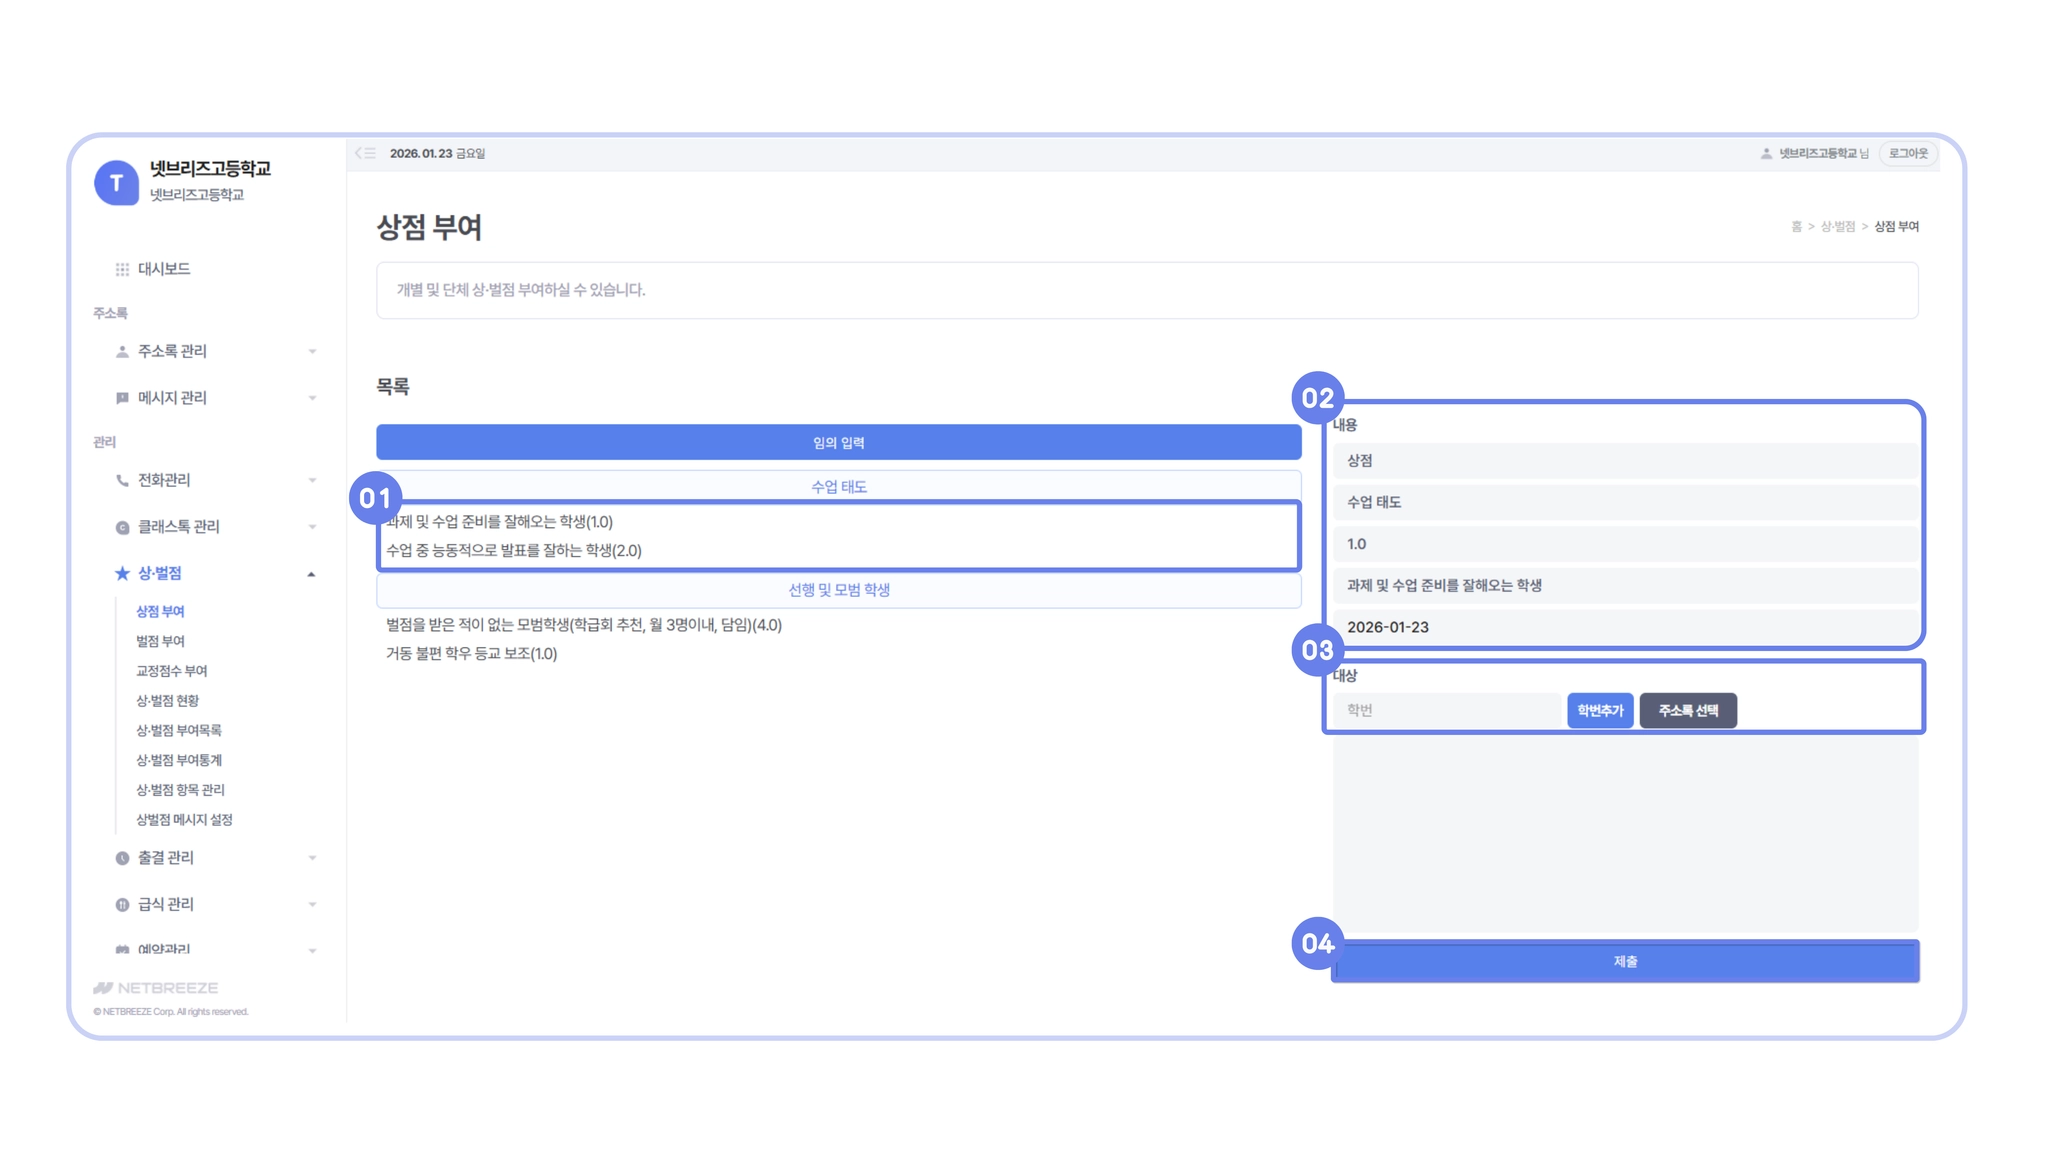Expand the 클래스톡 관리 dropdown arrow

(x=312, y=527)
